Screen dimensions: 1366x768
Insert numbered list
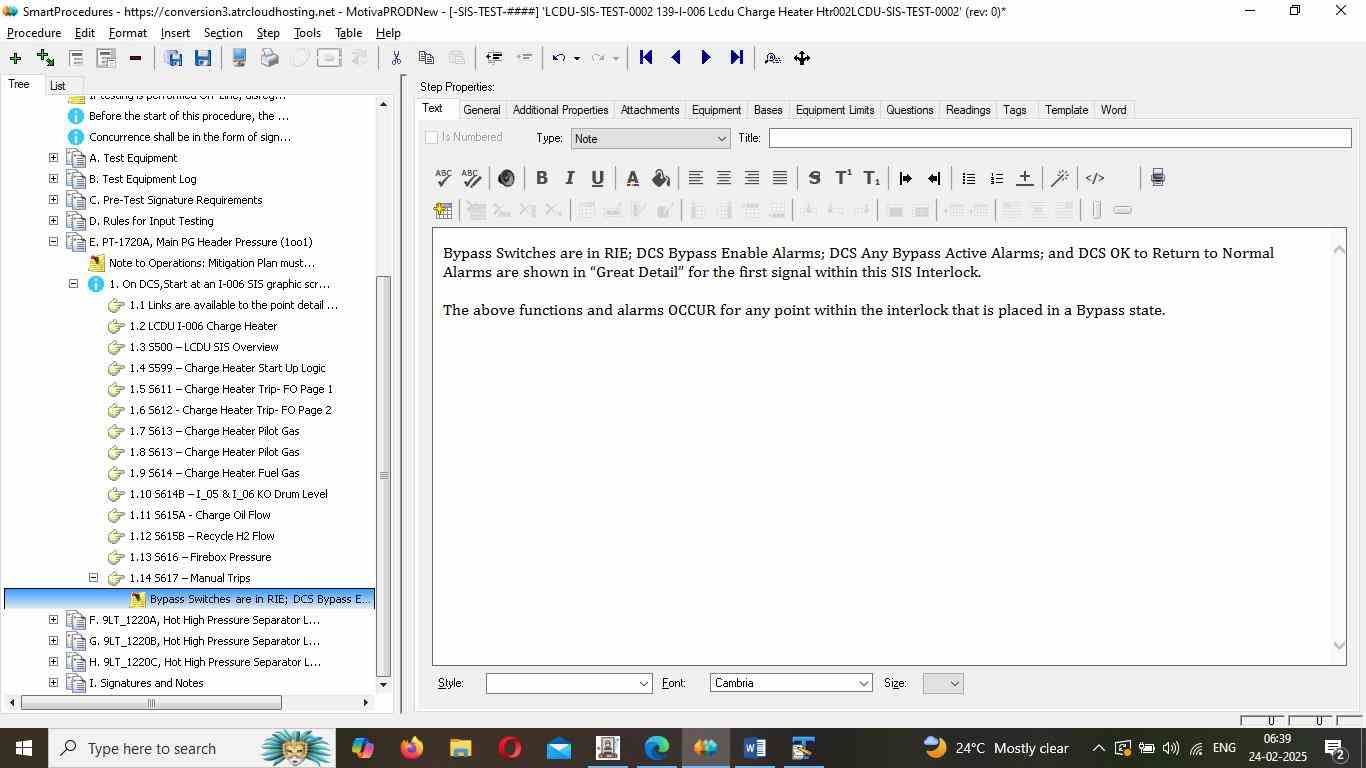tap(996, 178)
